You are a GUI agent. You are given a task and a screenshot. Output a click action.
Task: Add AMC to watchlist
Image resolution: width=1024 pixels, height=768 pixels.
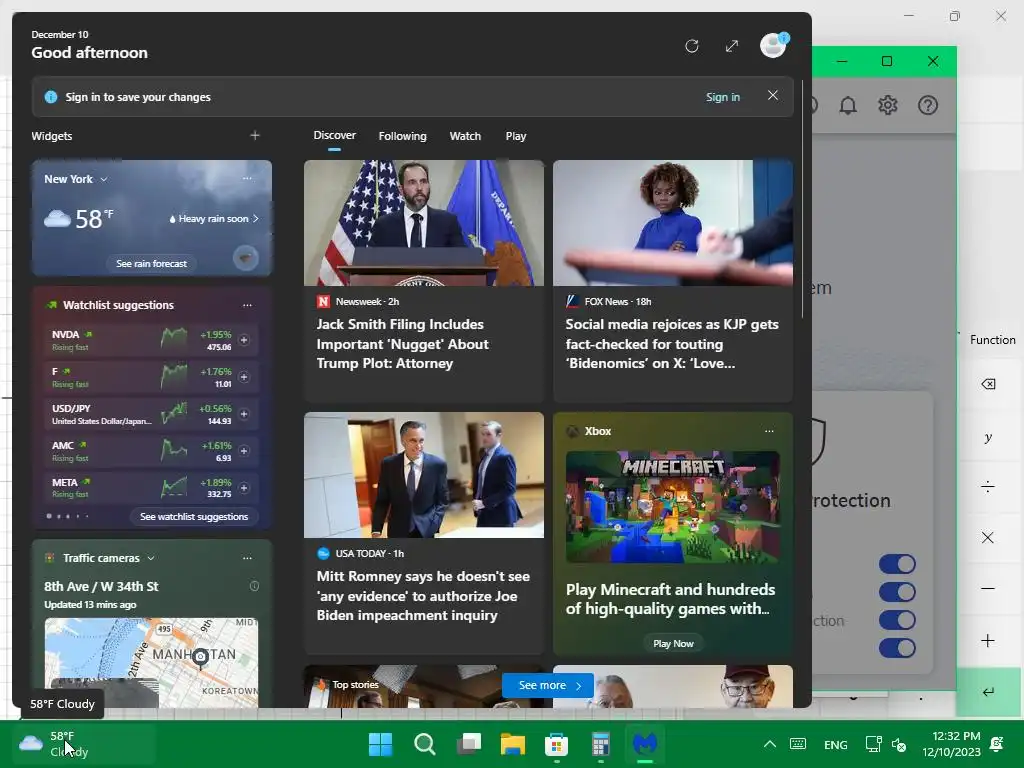[244, 451]
